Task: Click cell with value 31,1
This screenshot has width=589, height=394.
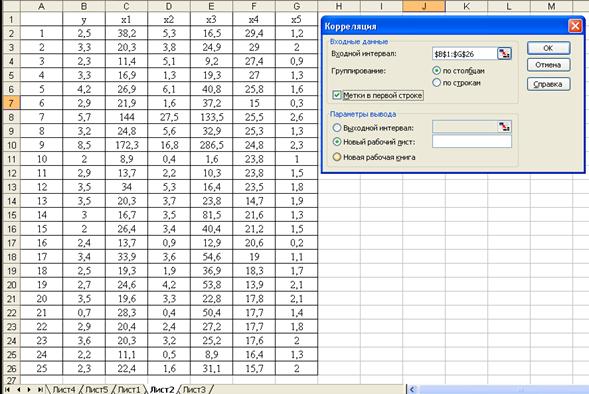Action: tap(211, 368)
